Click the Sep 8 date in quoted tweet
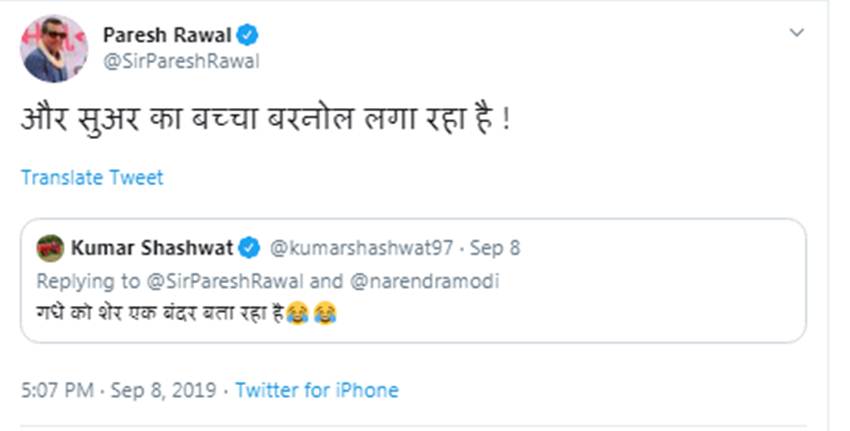The image size is (850, 431). click(x=493, y=248)
